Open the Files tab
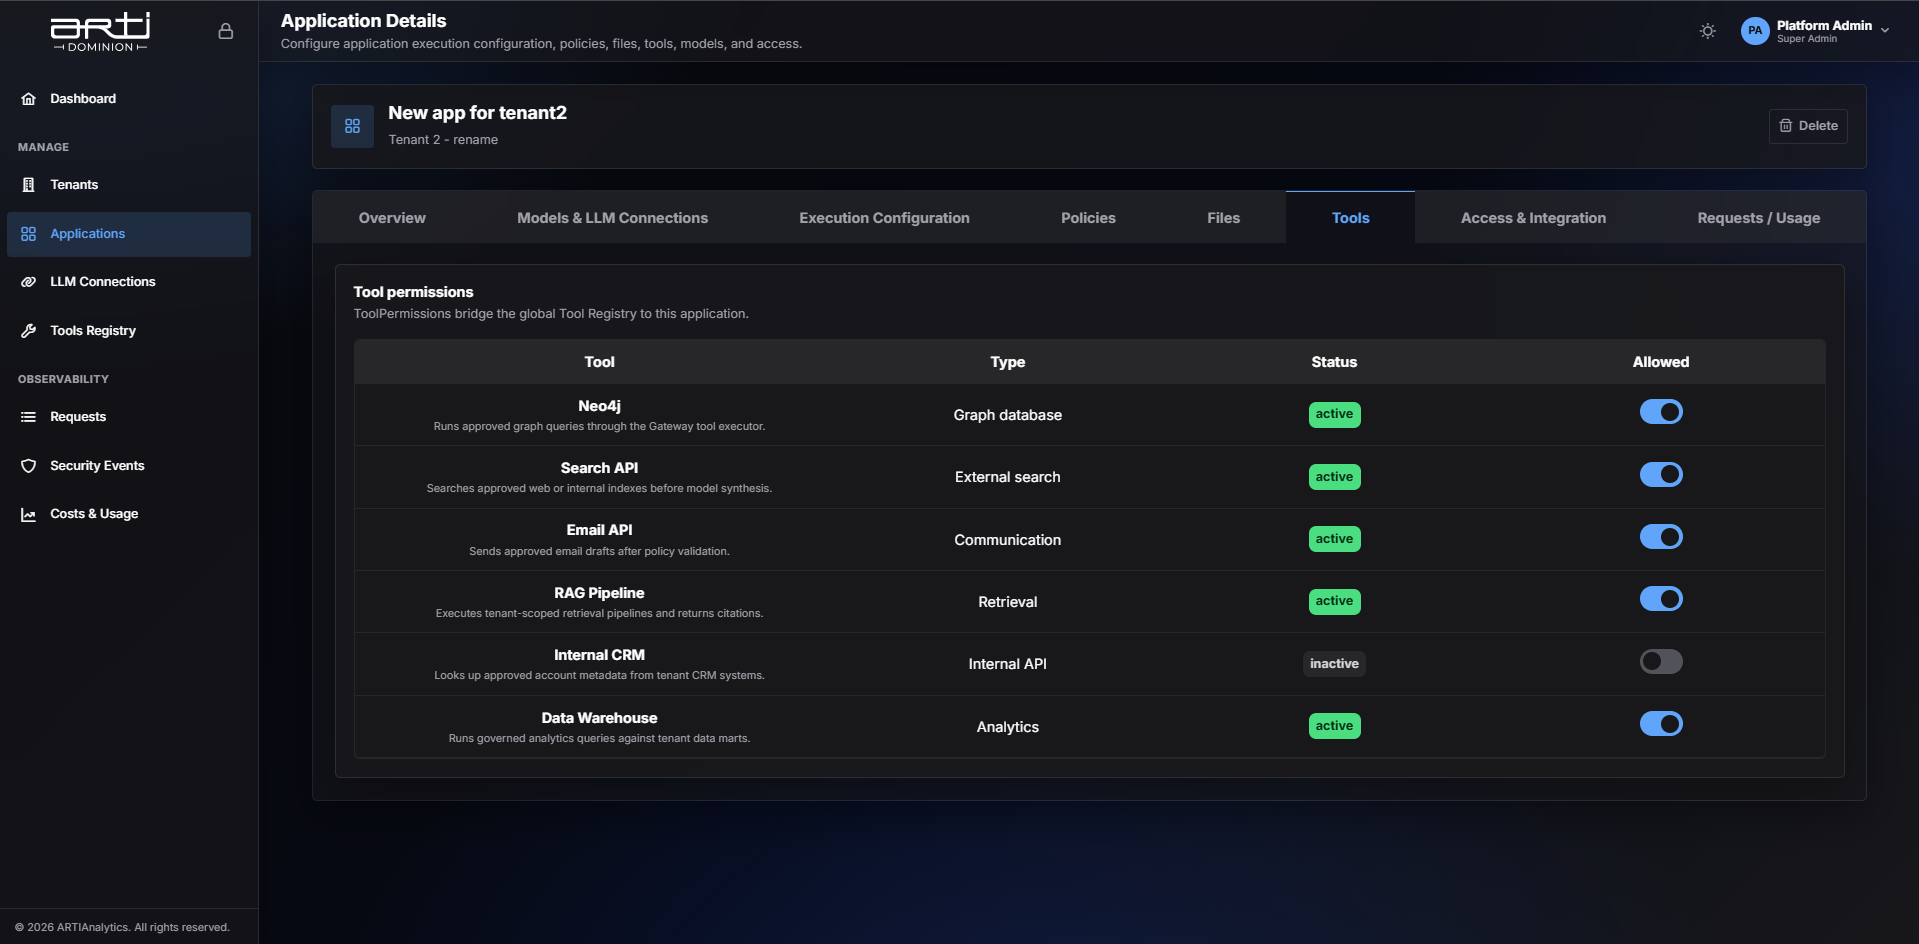 (1223, 218)
